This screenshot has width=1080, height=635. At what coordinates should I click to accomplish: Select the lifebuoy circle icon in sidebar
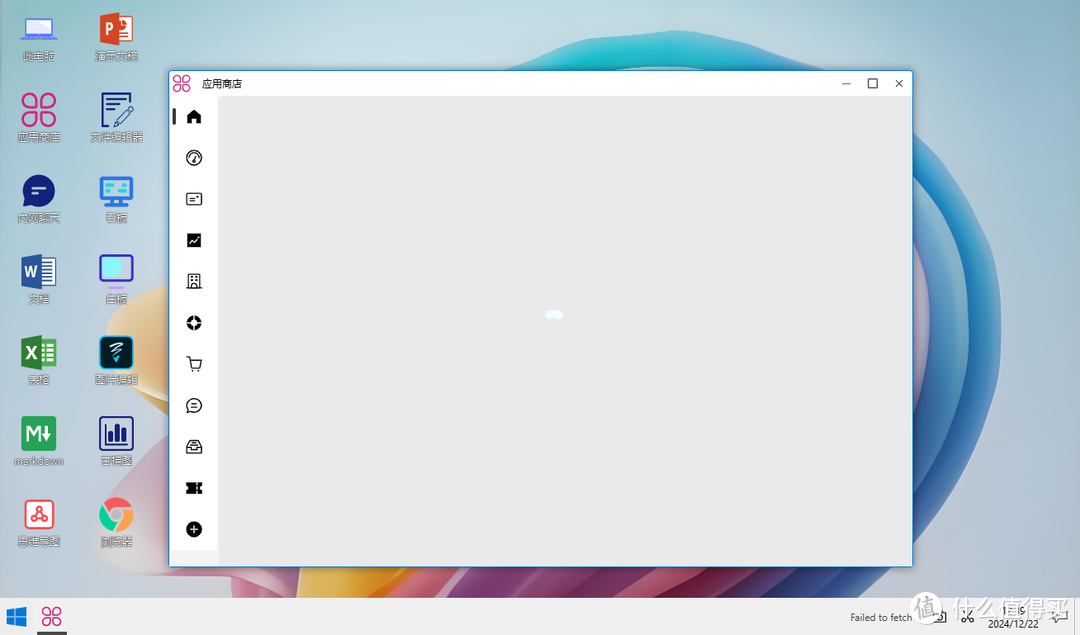(194, 323)
